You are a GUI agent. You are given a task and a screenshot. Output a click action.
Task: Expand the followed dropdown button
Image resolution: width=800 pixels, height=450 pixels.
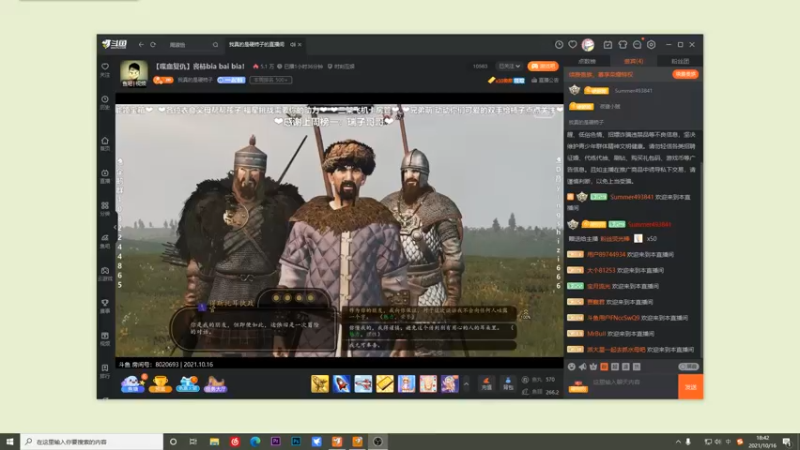[509, 66]
